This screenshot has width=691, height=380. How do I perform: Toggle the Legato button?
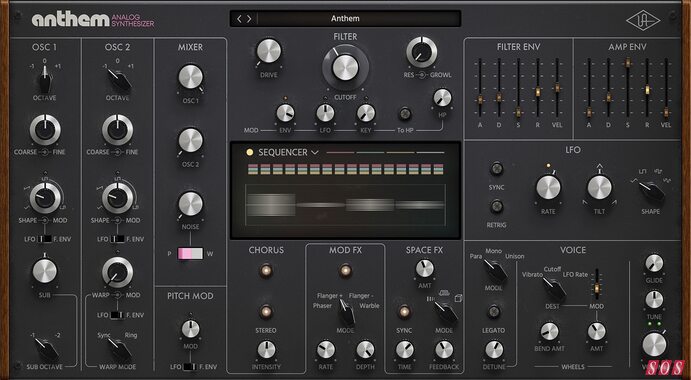point(494,312)
